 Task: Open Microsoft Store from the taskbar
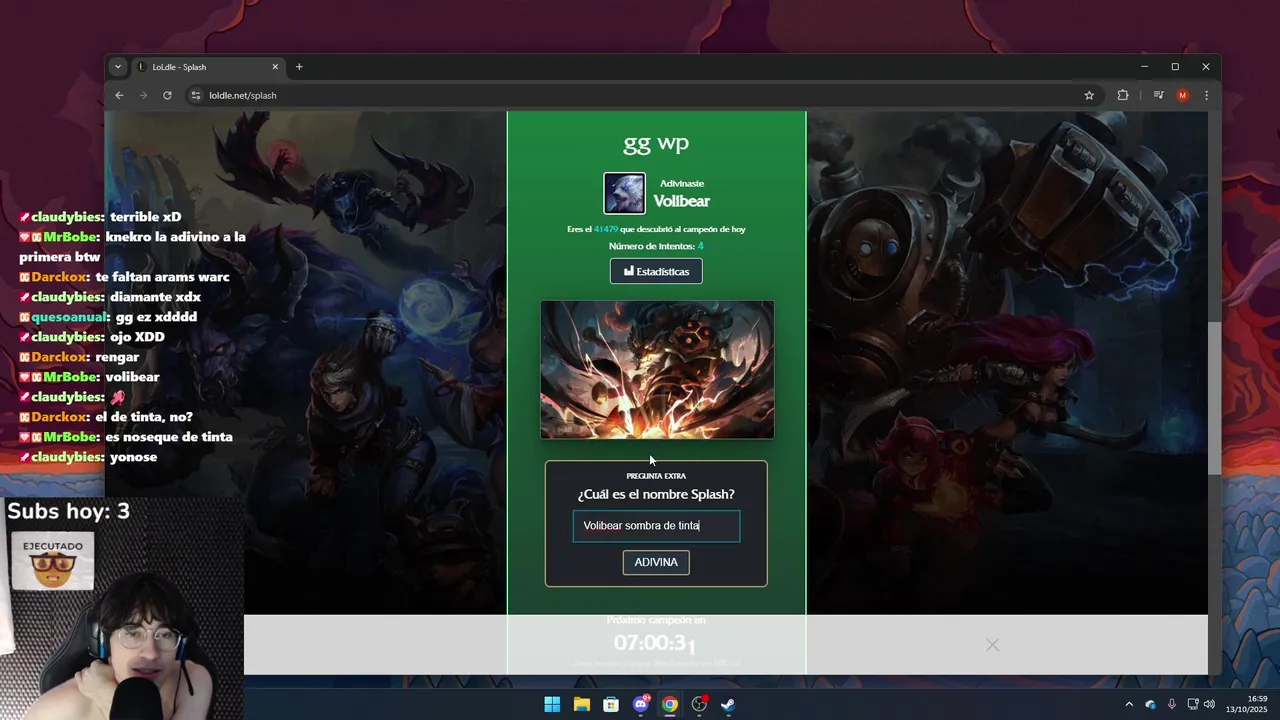tap(611, 704)
